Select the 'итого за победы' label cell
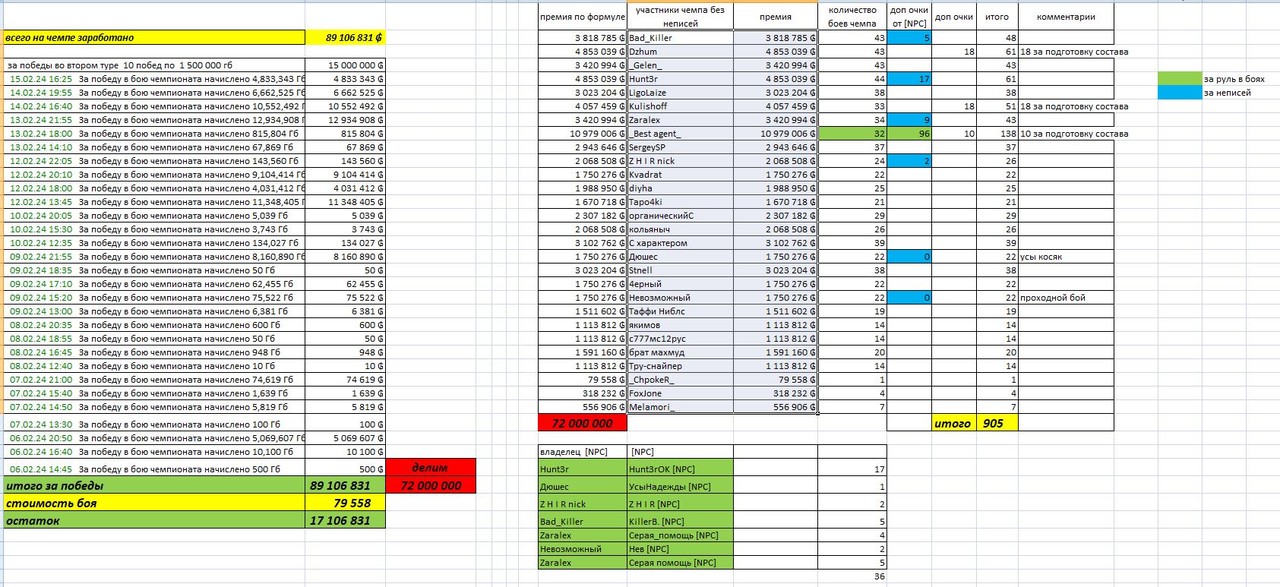This screenshot has height=587, width=1280. (x=153, y=485)
